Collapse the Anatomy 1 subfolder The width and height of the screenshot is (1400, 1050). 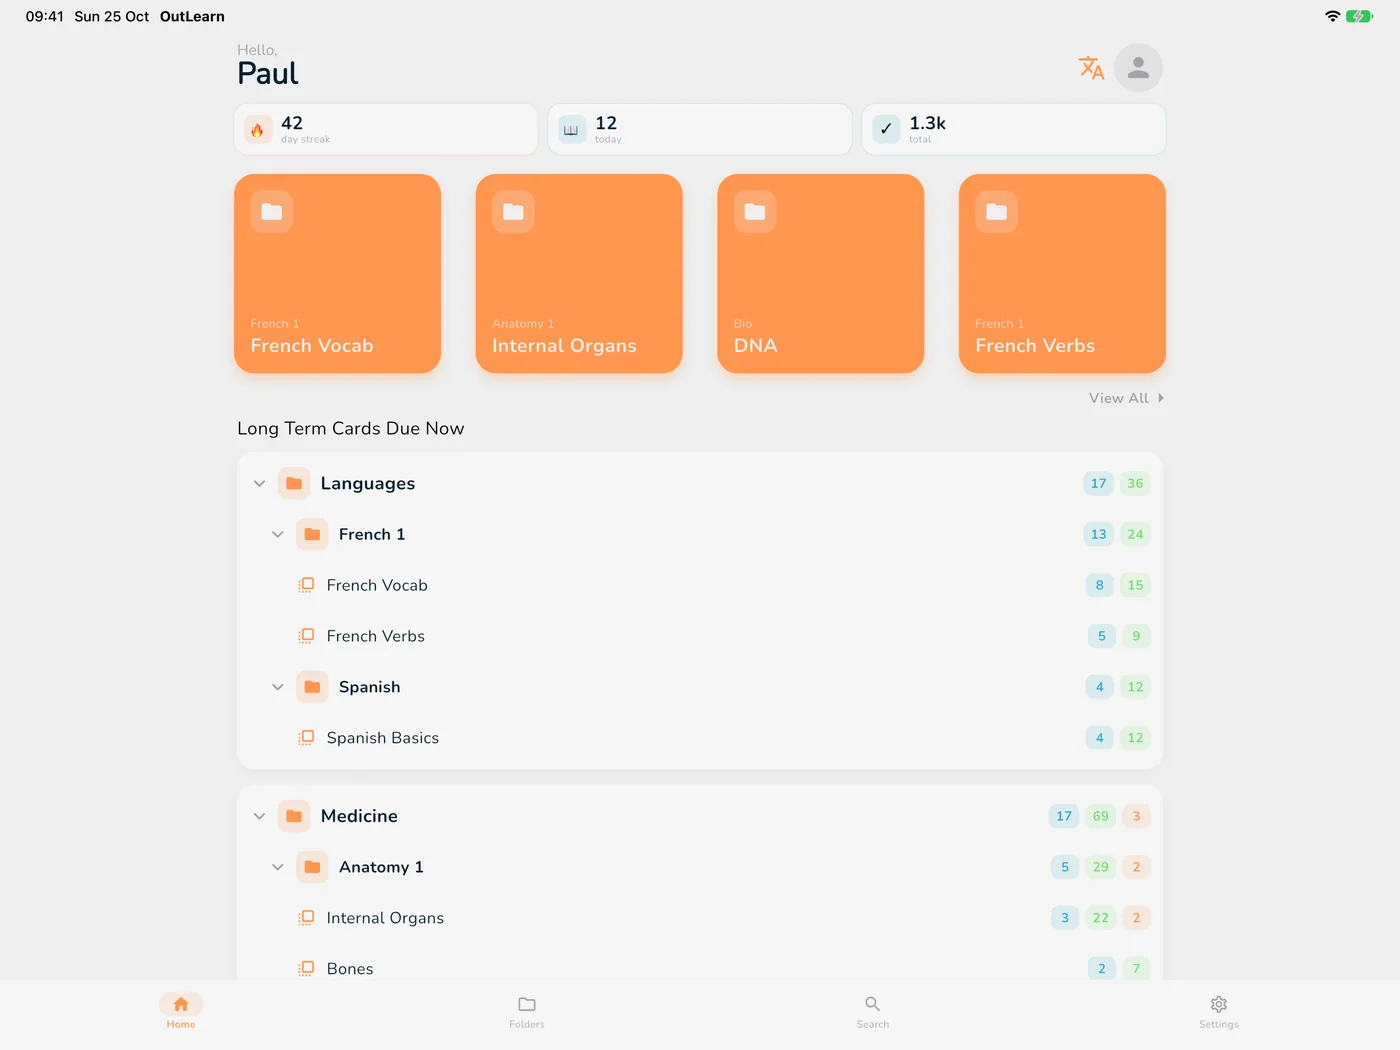[x=278, y=867]
